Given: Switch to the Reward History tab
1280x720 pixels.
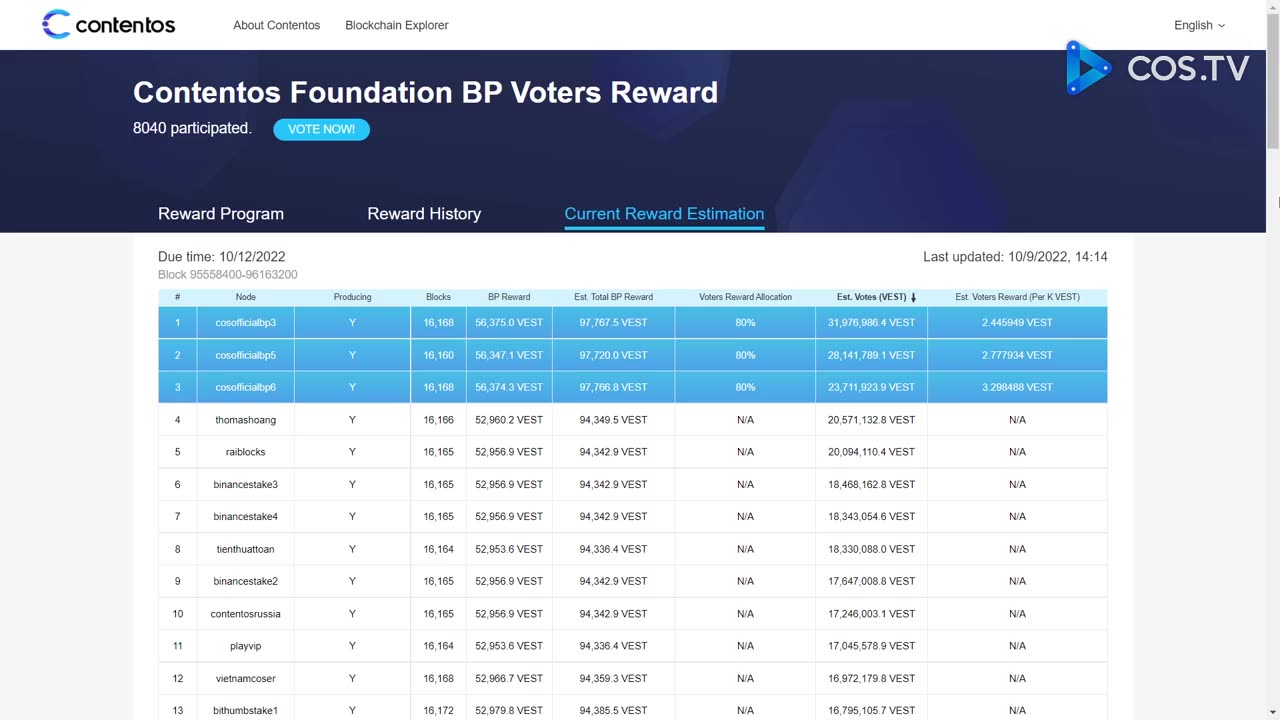Looking at the screenshot, I should tap(424, 214).
